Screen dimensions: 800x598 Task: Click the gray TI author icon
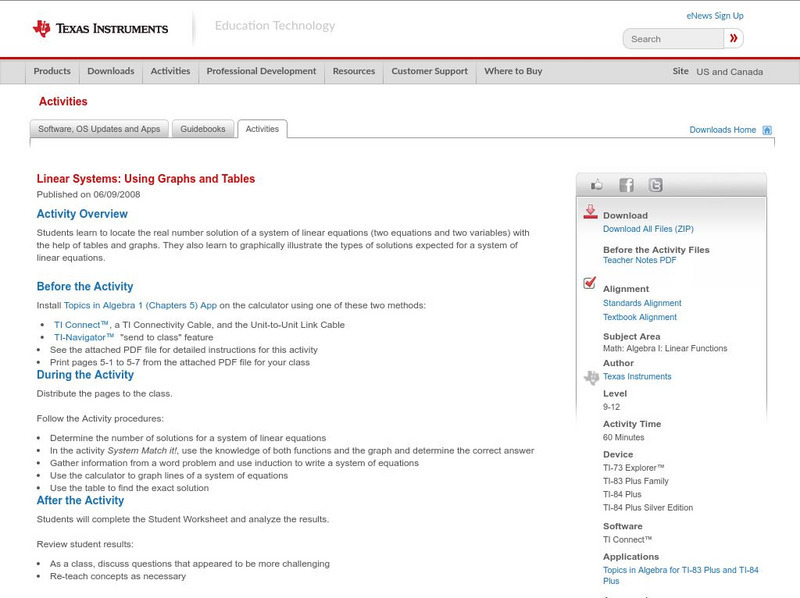(x=591, y=378)
